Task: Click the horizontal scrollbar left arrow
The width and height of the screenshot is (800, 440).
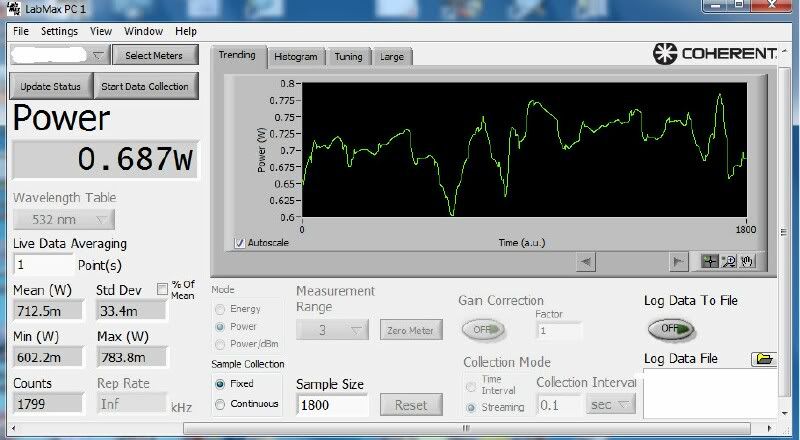Action: [13, 428]
